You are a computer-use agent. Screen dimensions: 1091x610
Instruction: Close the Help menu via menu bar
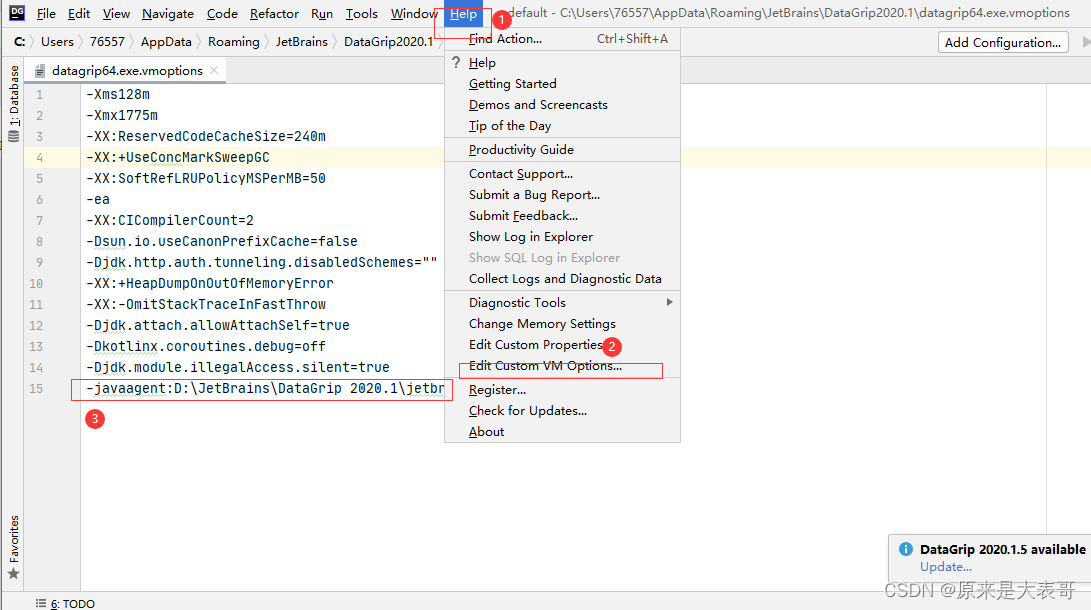click(x=463, y=14)
